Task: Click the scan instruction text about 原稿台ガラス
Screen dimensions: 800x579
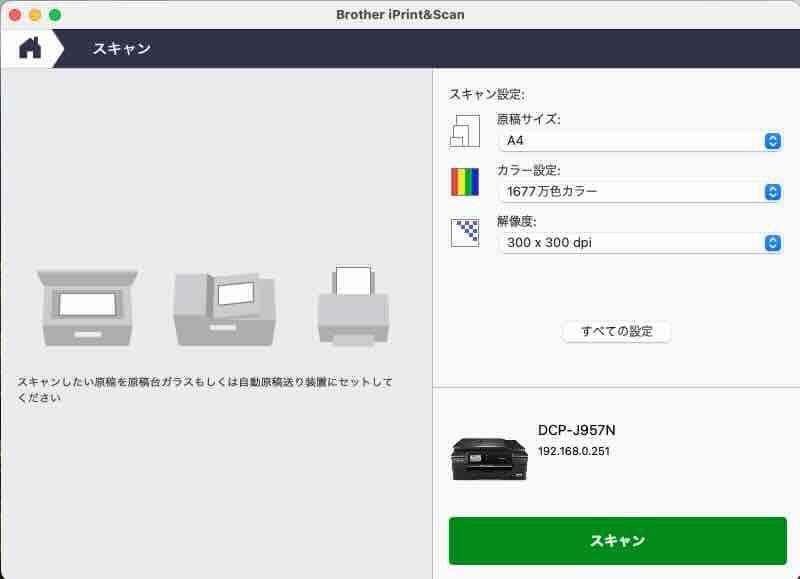Action: [x=205, y=389]
